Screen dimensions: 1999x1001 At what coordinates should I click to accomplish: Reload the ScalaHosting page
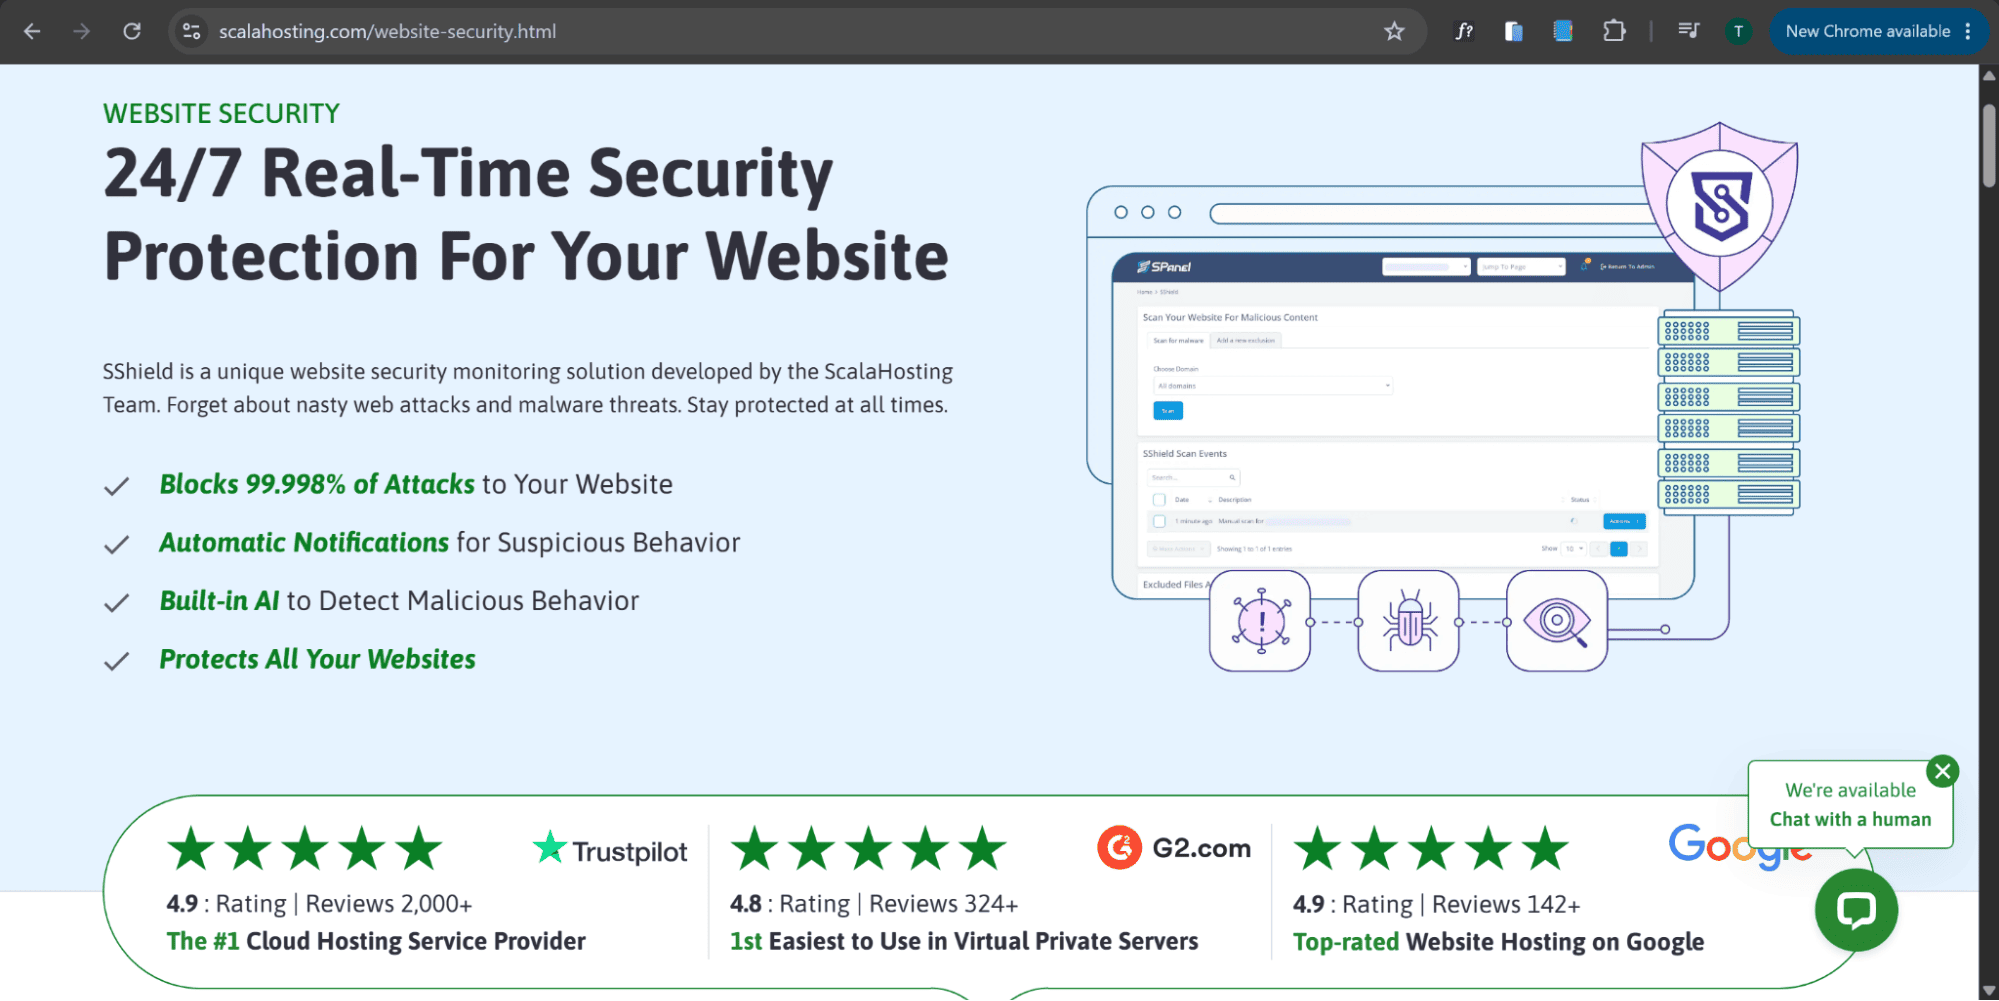(x=132, y=31)
